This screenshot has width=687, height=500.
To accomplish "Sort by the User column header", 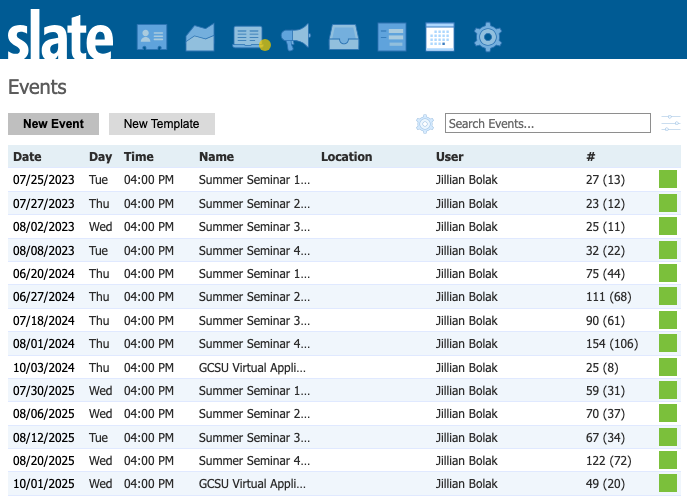I will [x=450, y=157].
